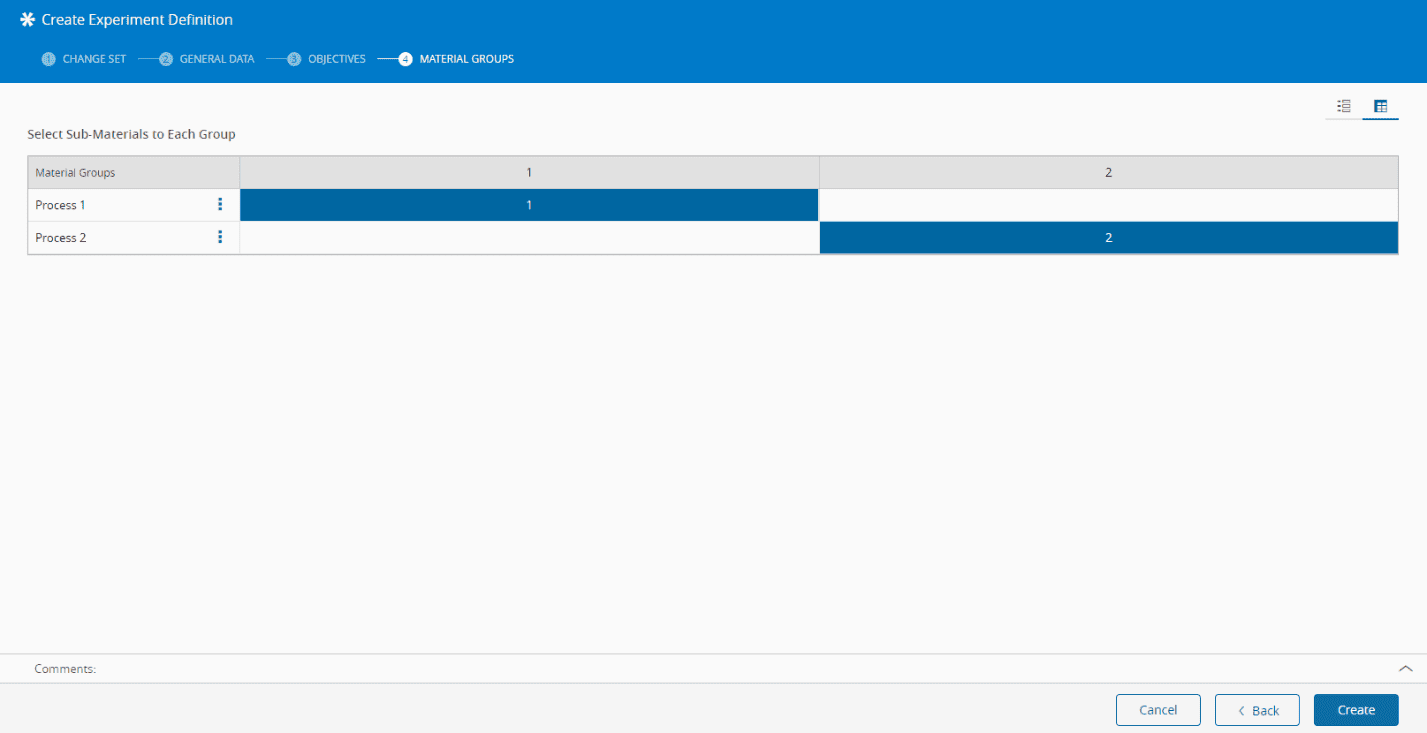
Task: Select the grid view icon
Action: [1381, 105]
